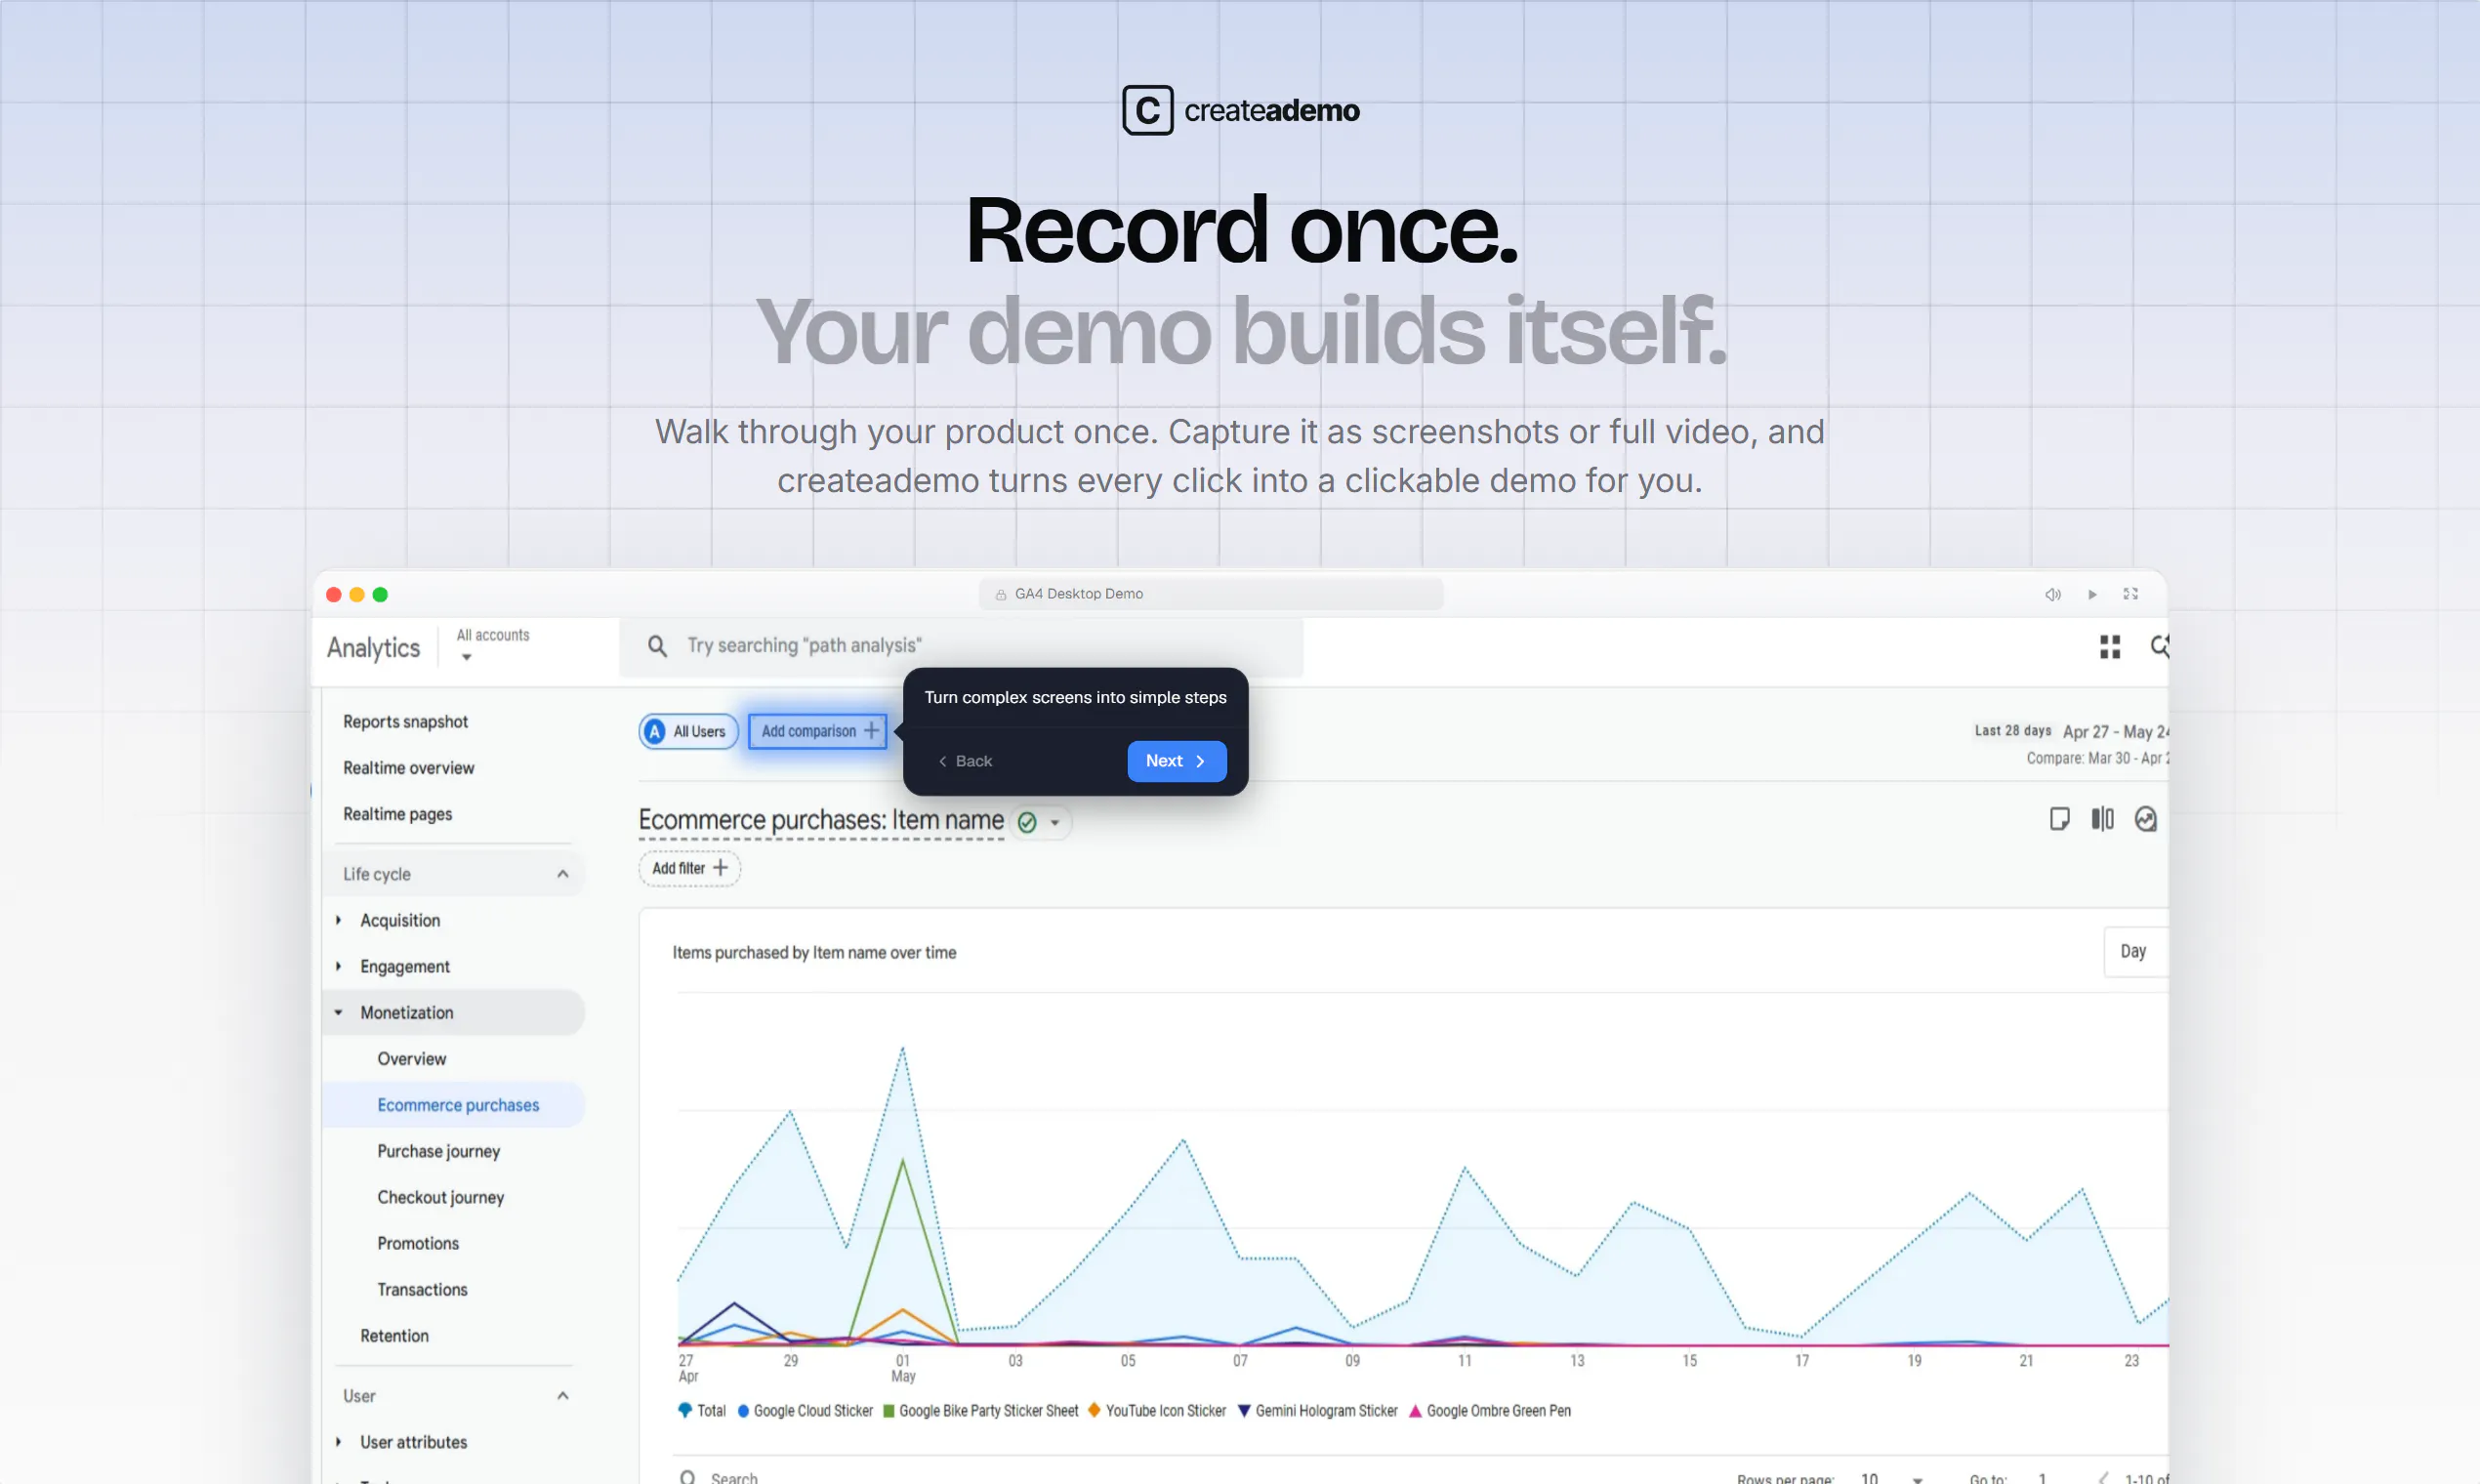Collapse the Life cycle section
This screenshot has width=2480, height=1484.
pos(563,874)
